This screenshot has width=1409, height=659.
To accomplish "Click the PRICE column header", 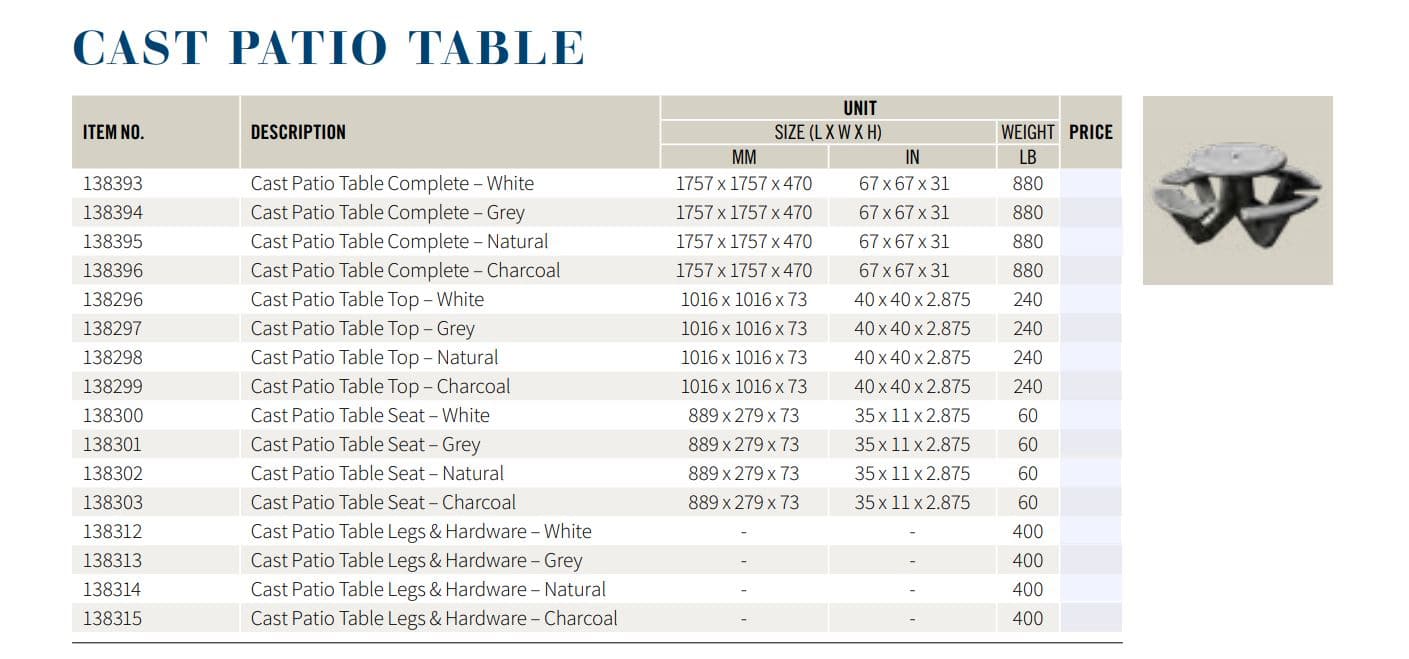I will 1090,132.
